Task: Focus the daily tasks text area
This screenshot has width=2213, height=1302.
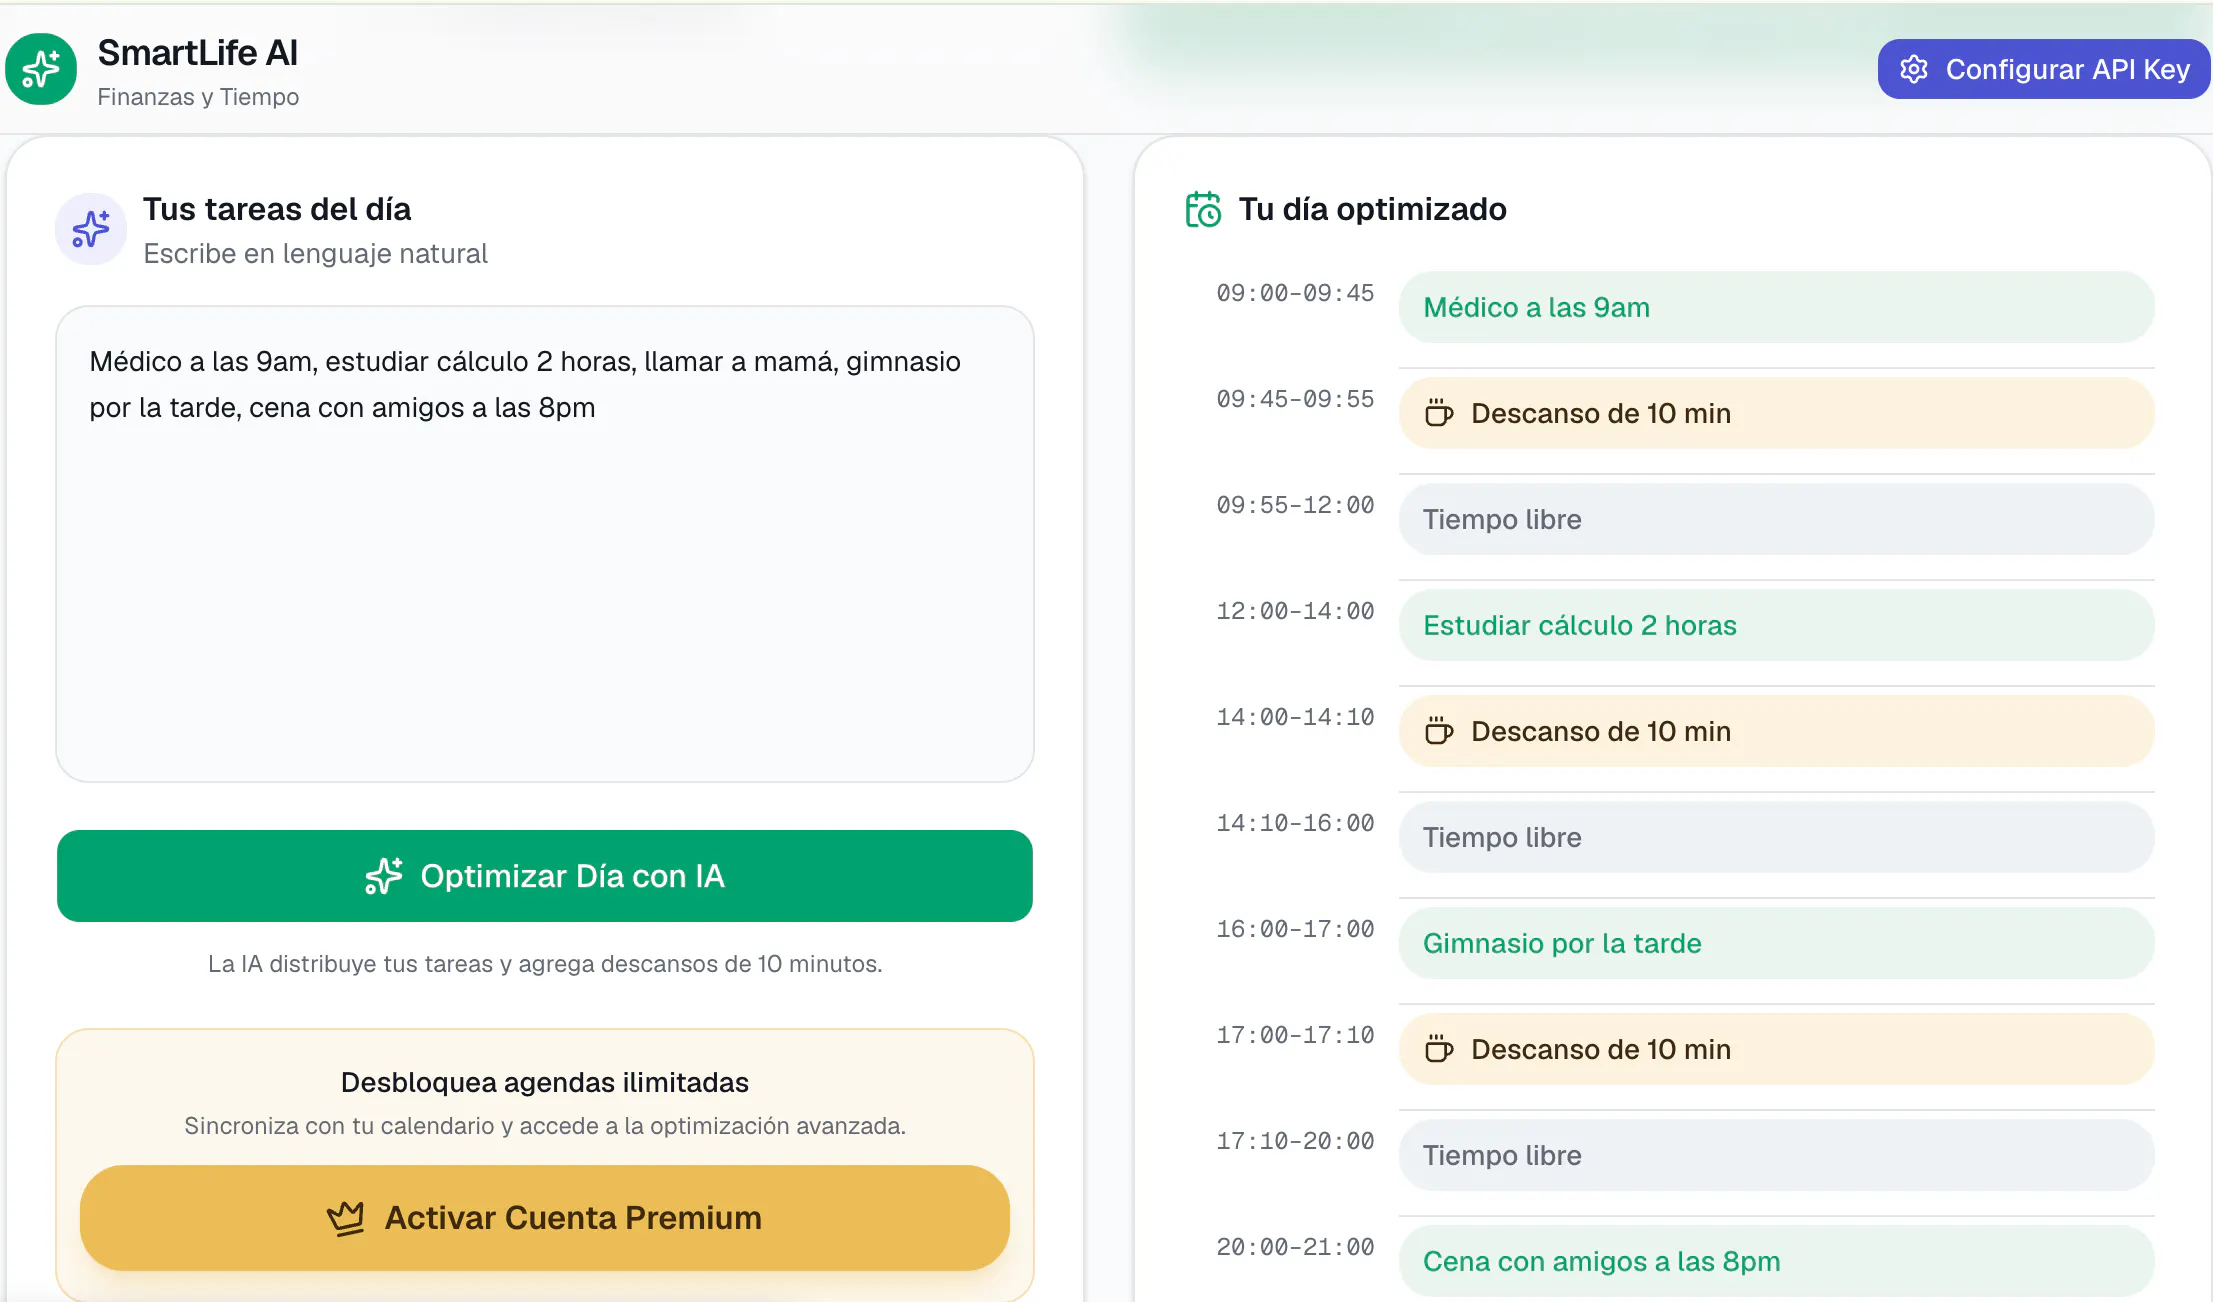Action: tap(545, 544)
